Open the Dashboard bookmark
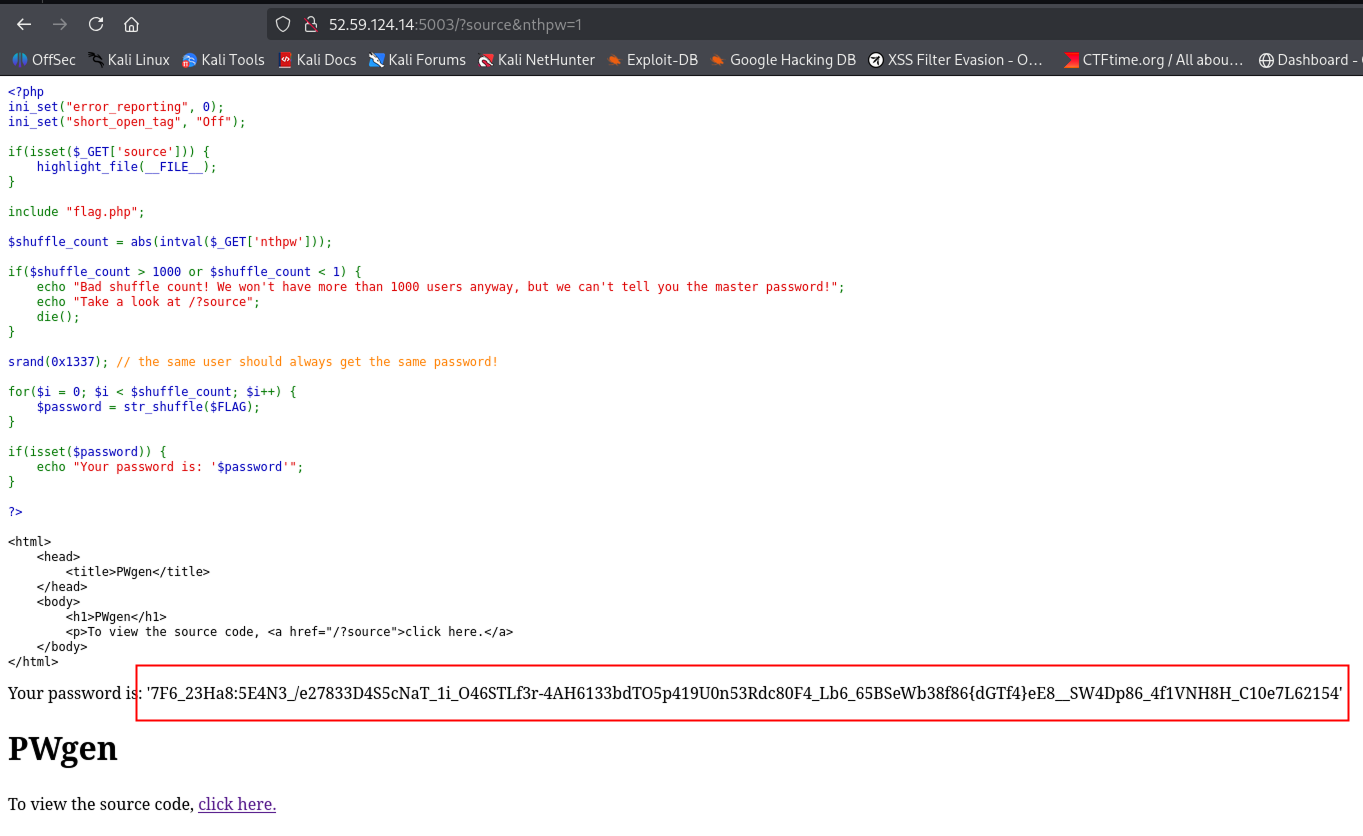The height and width of the screenshot is (836, 1363). pos(1310,60)
